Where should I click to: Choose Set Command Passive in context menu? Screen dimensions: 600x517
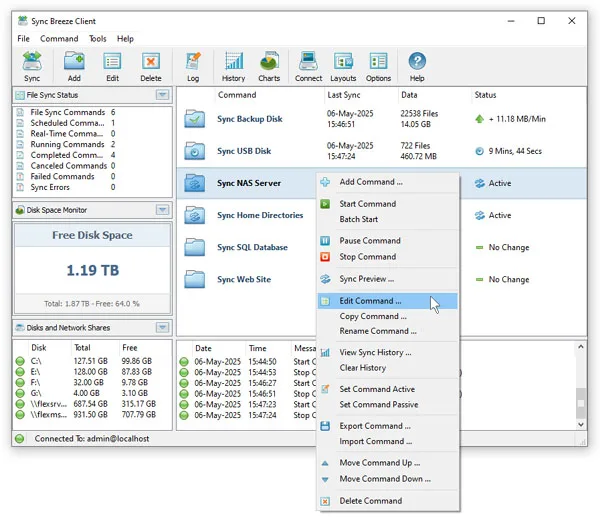[x=388, y=404]
